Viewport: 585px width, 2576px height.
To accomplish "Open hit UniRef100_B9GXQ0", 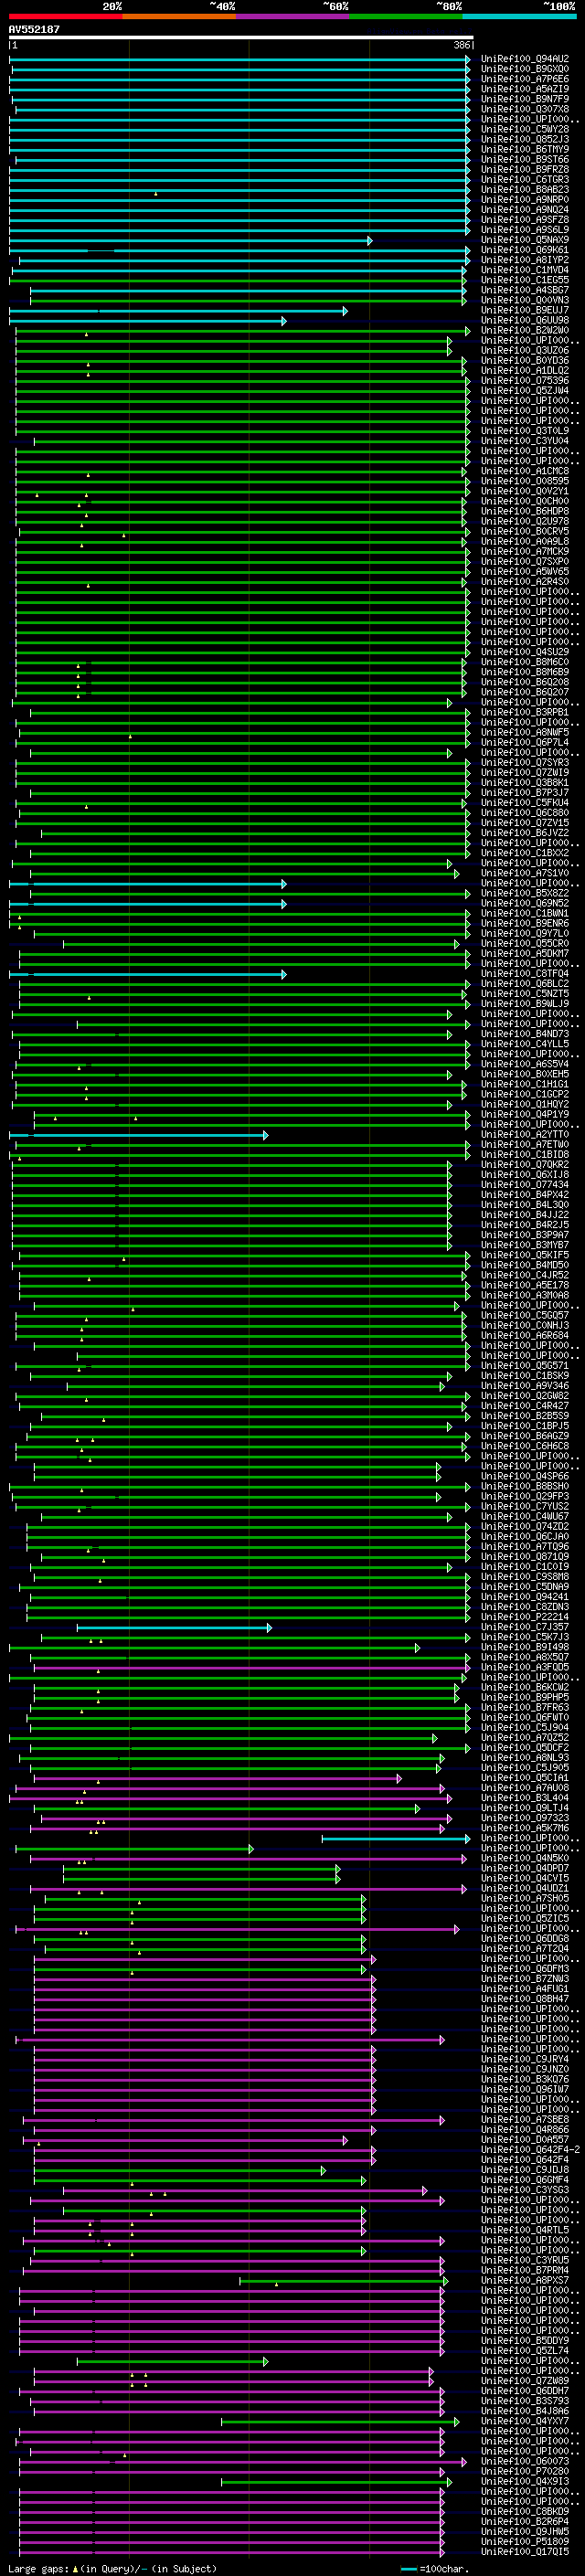I will pos(525,69).
